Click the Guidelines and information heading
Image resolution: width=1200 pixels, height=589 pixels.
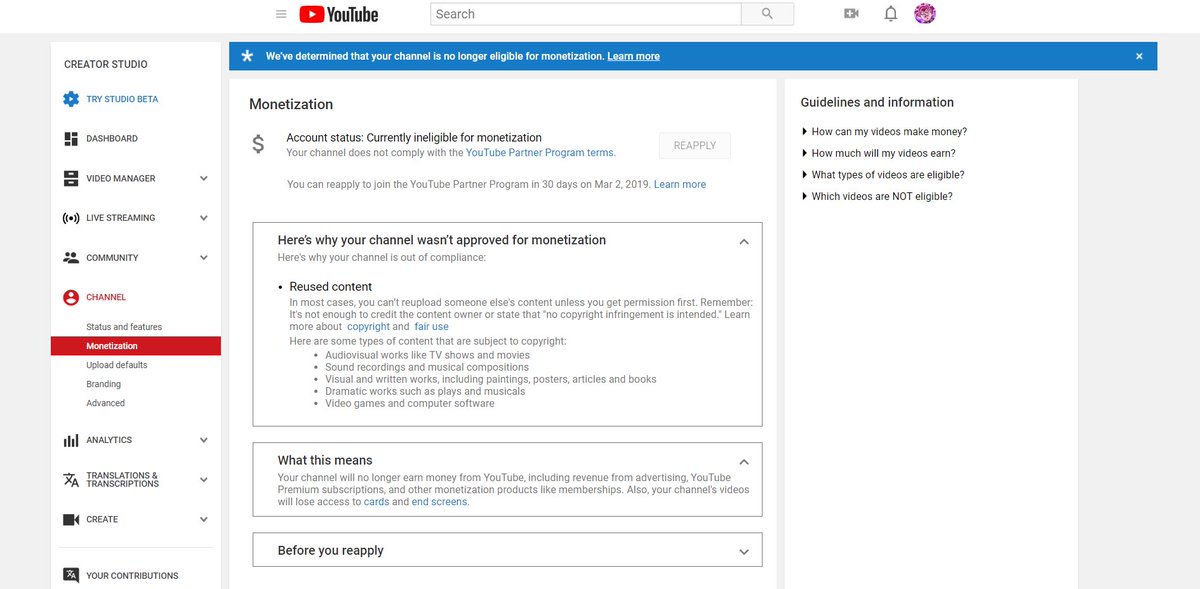877,102
